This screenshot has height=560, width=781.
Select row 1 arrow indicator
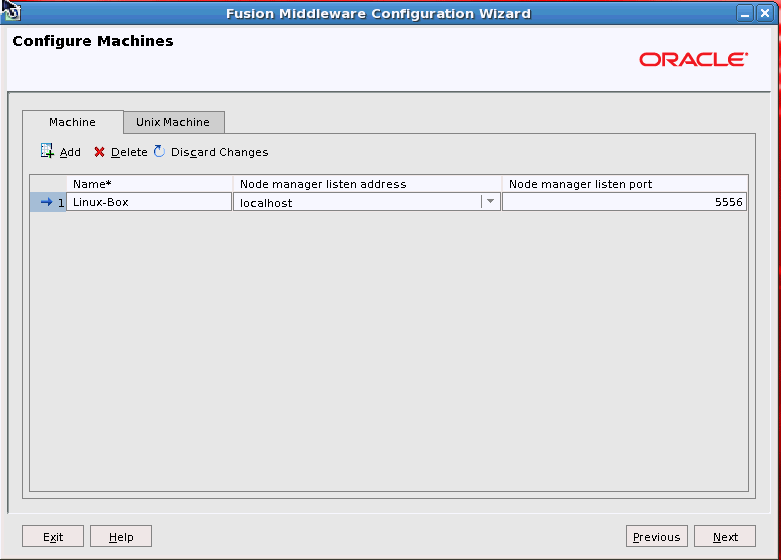[46, 202]
